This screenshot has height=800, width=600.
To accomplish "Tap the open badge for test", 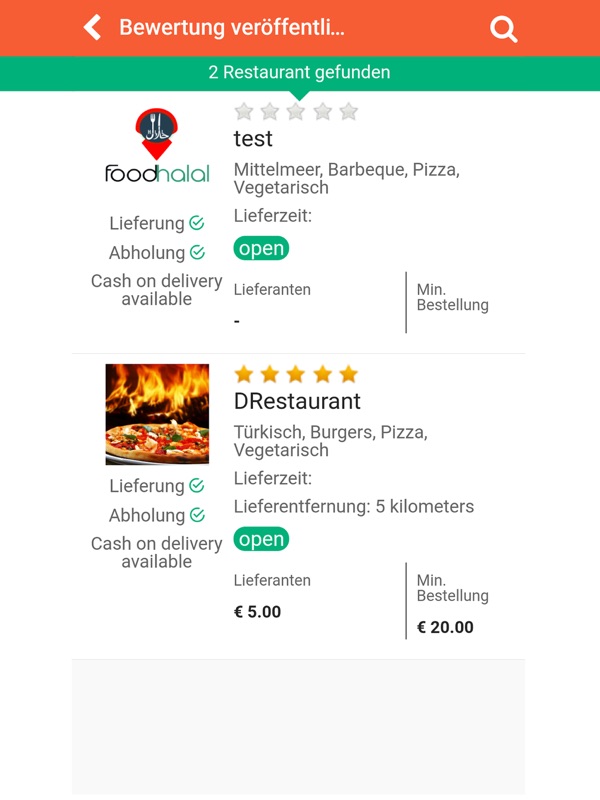I will click(261, 248).
